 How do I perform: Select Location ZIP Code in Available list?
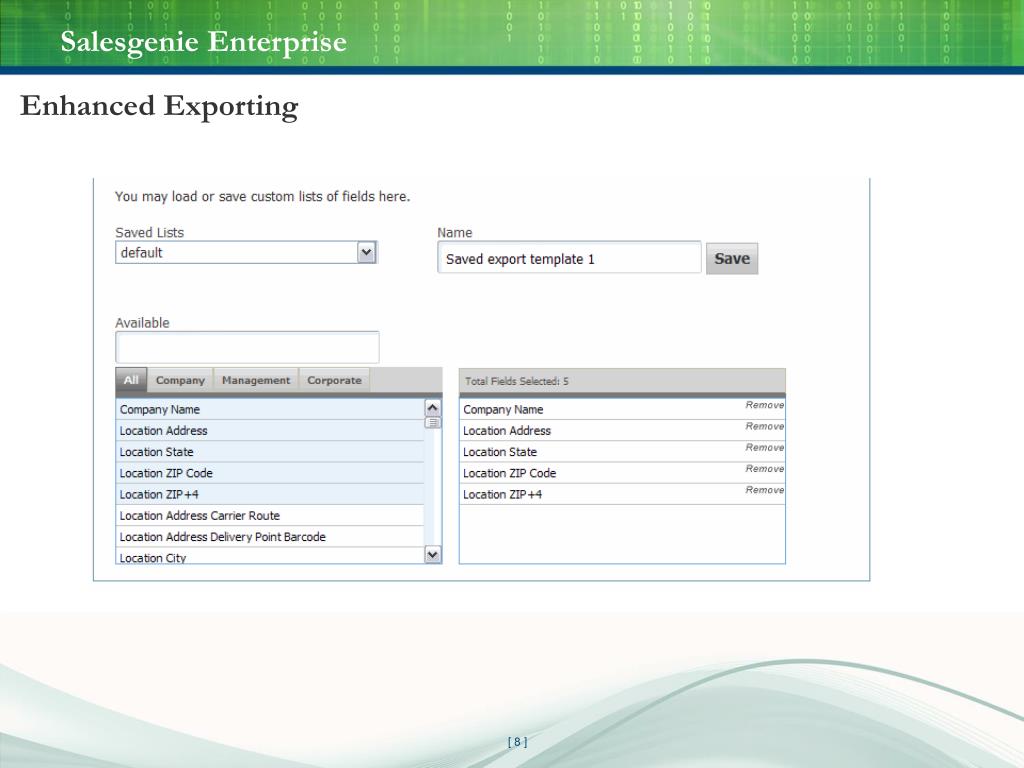[270, 473]
